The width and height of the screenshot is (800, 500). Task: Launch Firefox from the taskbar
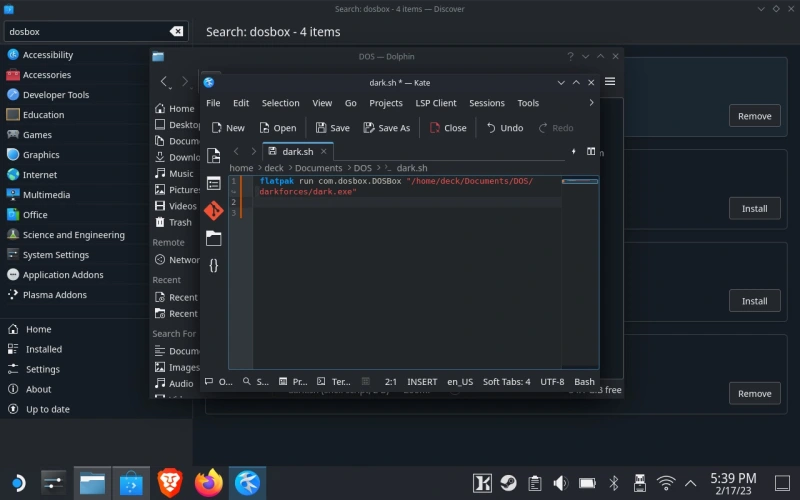point(209,483)
